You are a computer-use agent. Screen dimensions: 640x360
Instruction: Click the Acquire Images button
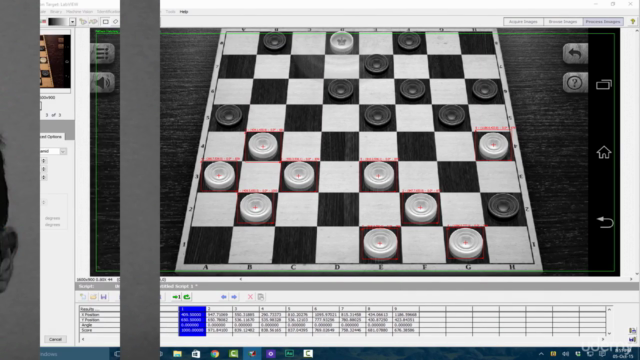(523, 22)
